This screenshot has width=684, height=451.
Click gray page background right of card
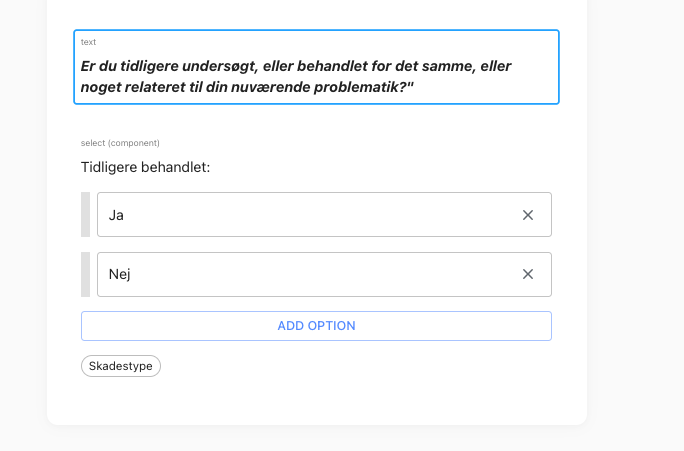tap(635, 218)
